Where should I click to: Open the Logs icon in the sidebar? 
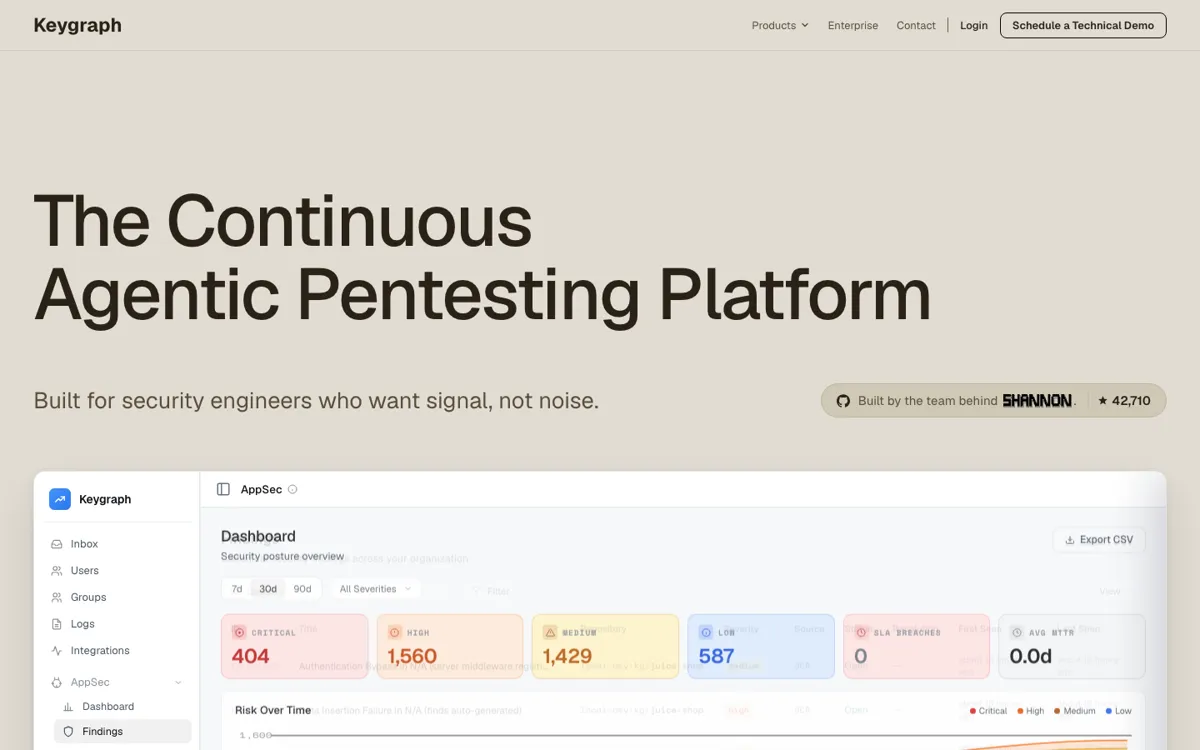[x=57, y=624]
